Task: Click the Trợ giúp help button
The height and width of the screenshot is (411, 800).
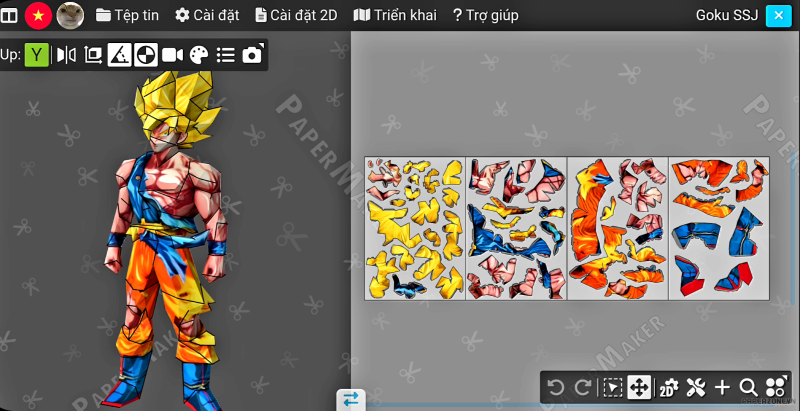Action: (485, 15)
